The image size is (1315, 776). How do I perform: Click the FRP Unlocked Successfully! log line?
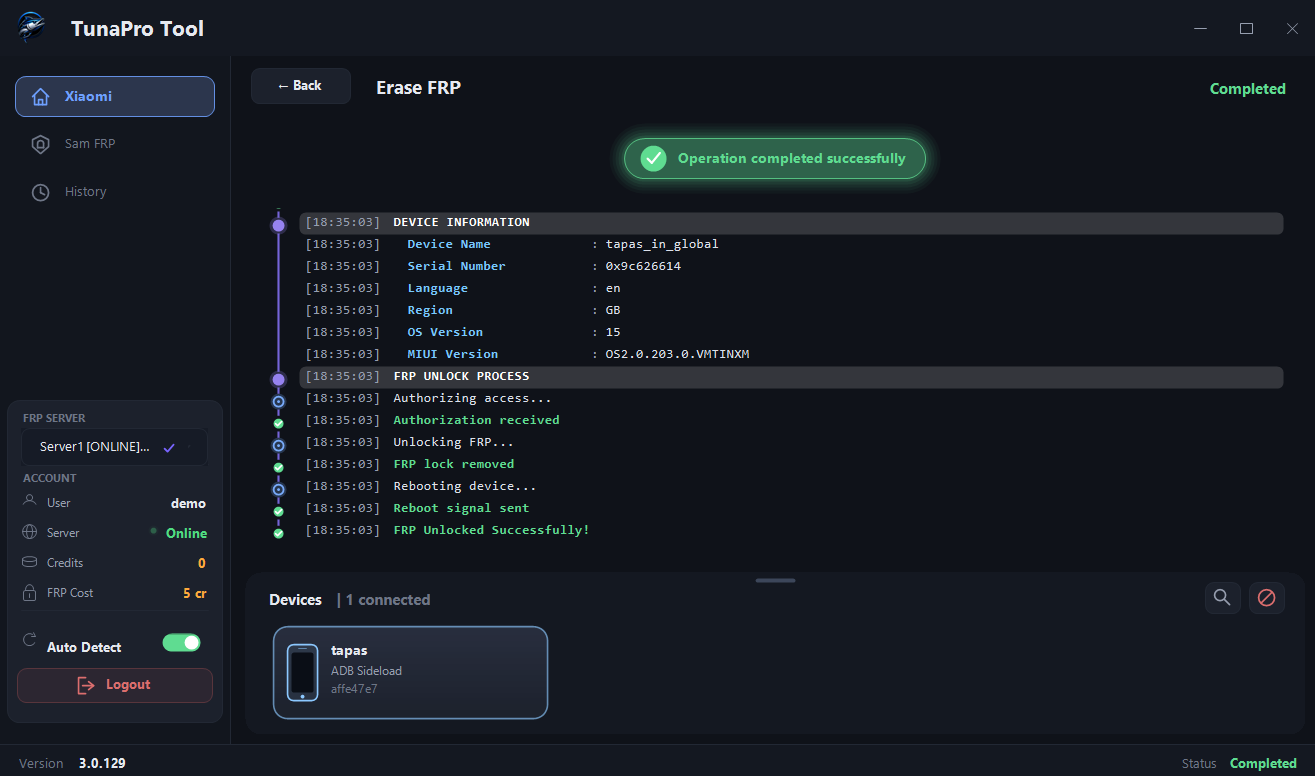pyautogui.click(x=491, y=530)
